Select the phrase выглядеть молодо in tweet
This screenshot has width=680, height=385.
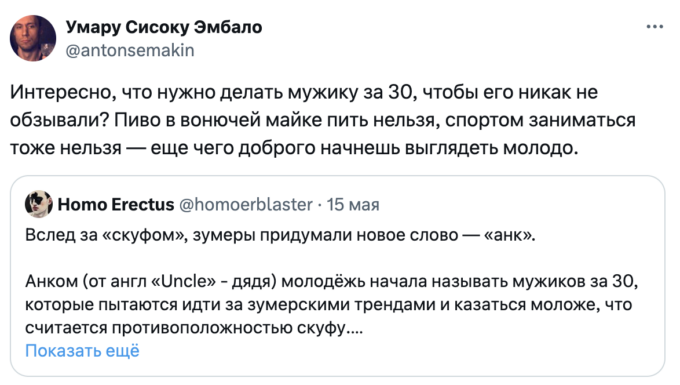[x=491, y=148]
